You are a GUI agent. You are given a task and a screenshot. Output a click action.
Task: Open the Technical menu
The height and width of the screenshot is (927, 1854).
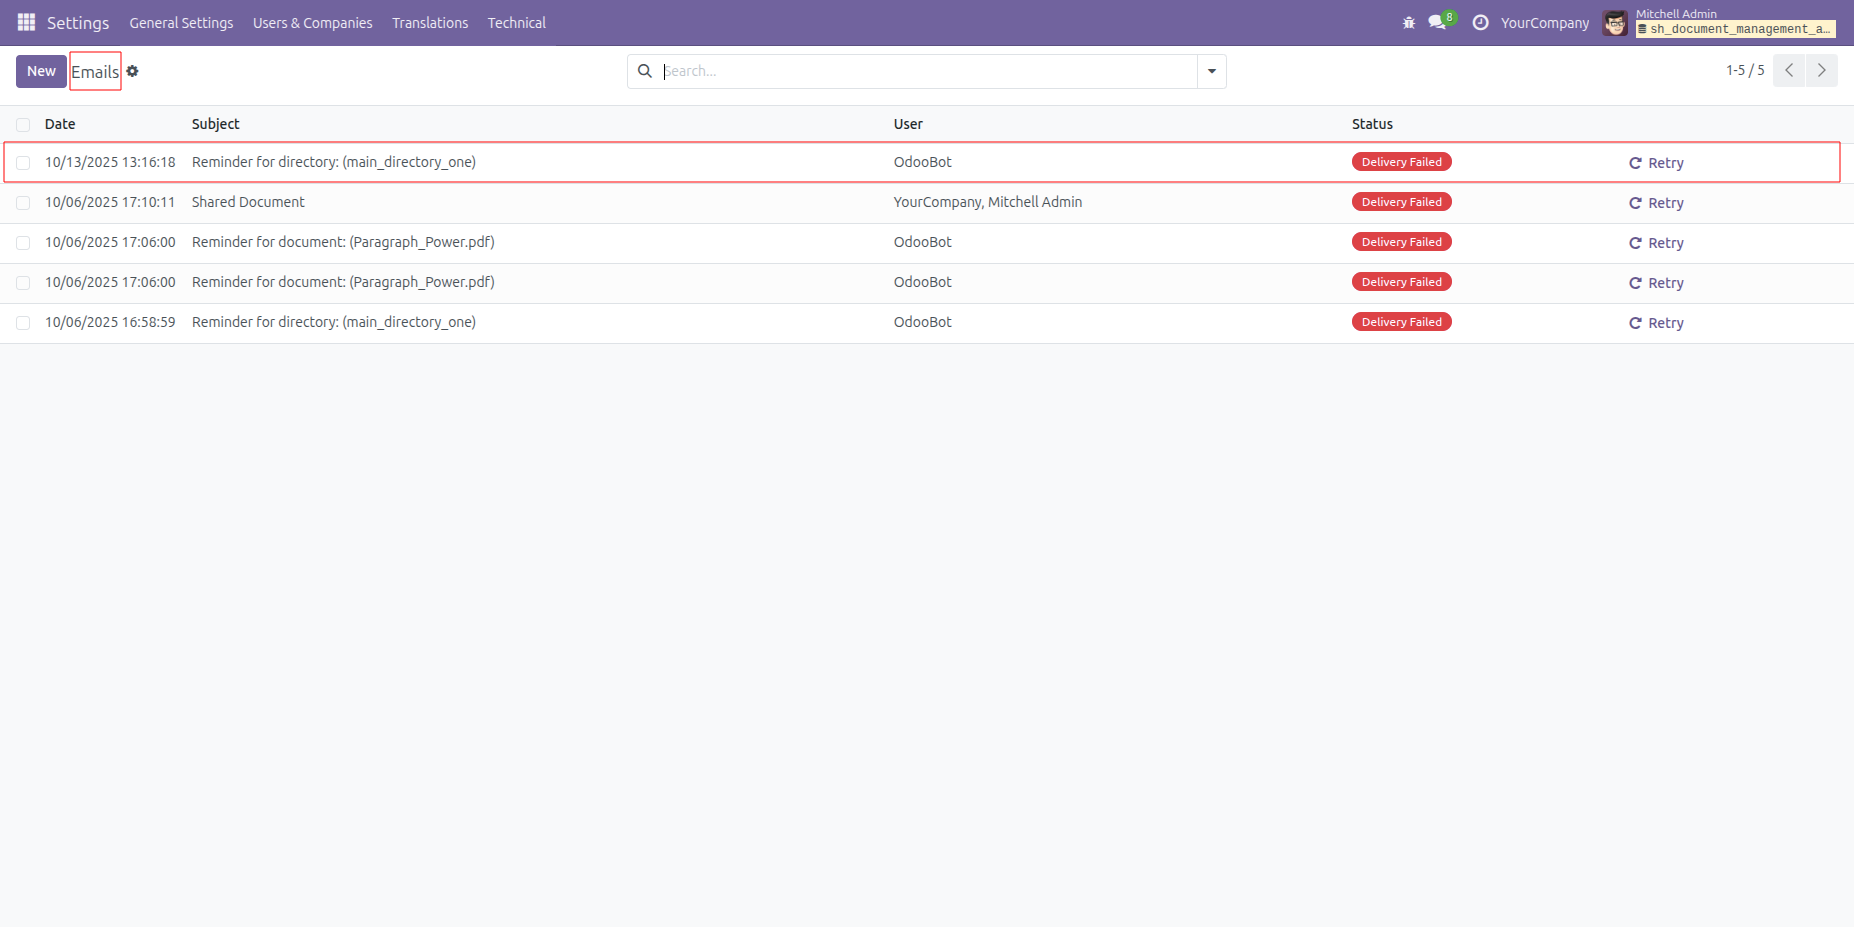pos(516,23)
